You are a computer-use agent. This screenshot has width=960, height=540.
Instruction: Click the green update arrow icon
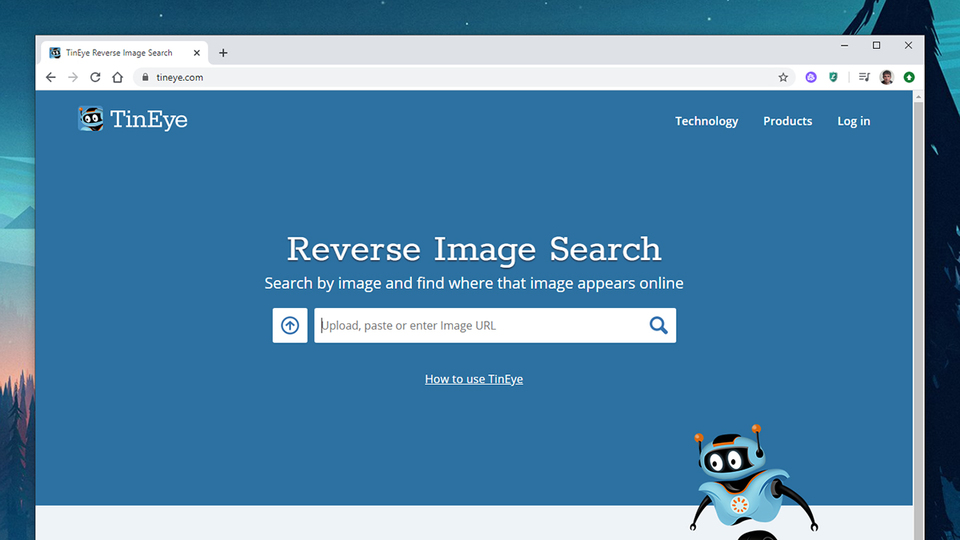tap(909, 77)
